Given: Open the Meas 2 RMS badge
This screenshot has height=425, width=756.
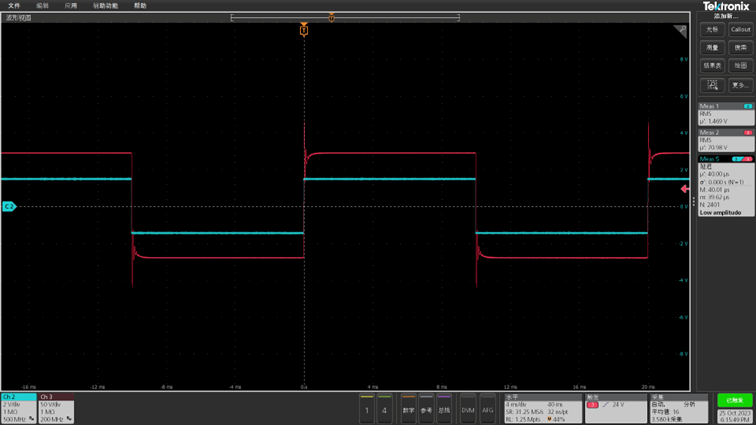Looking at the screenshot, I should coord(726,140).
